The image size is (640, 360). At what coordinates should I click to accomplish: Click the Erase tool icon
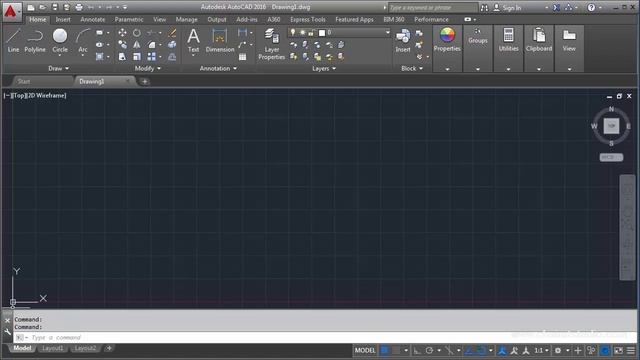coord(172,33)
